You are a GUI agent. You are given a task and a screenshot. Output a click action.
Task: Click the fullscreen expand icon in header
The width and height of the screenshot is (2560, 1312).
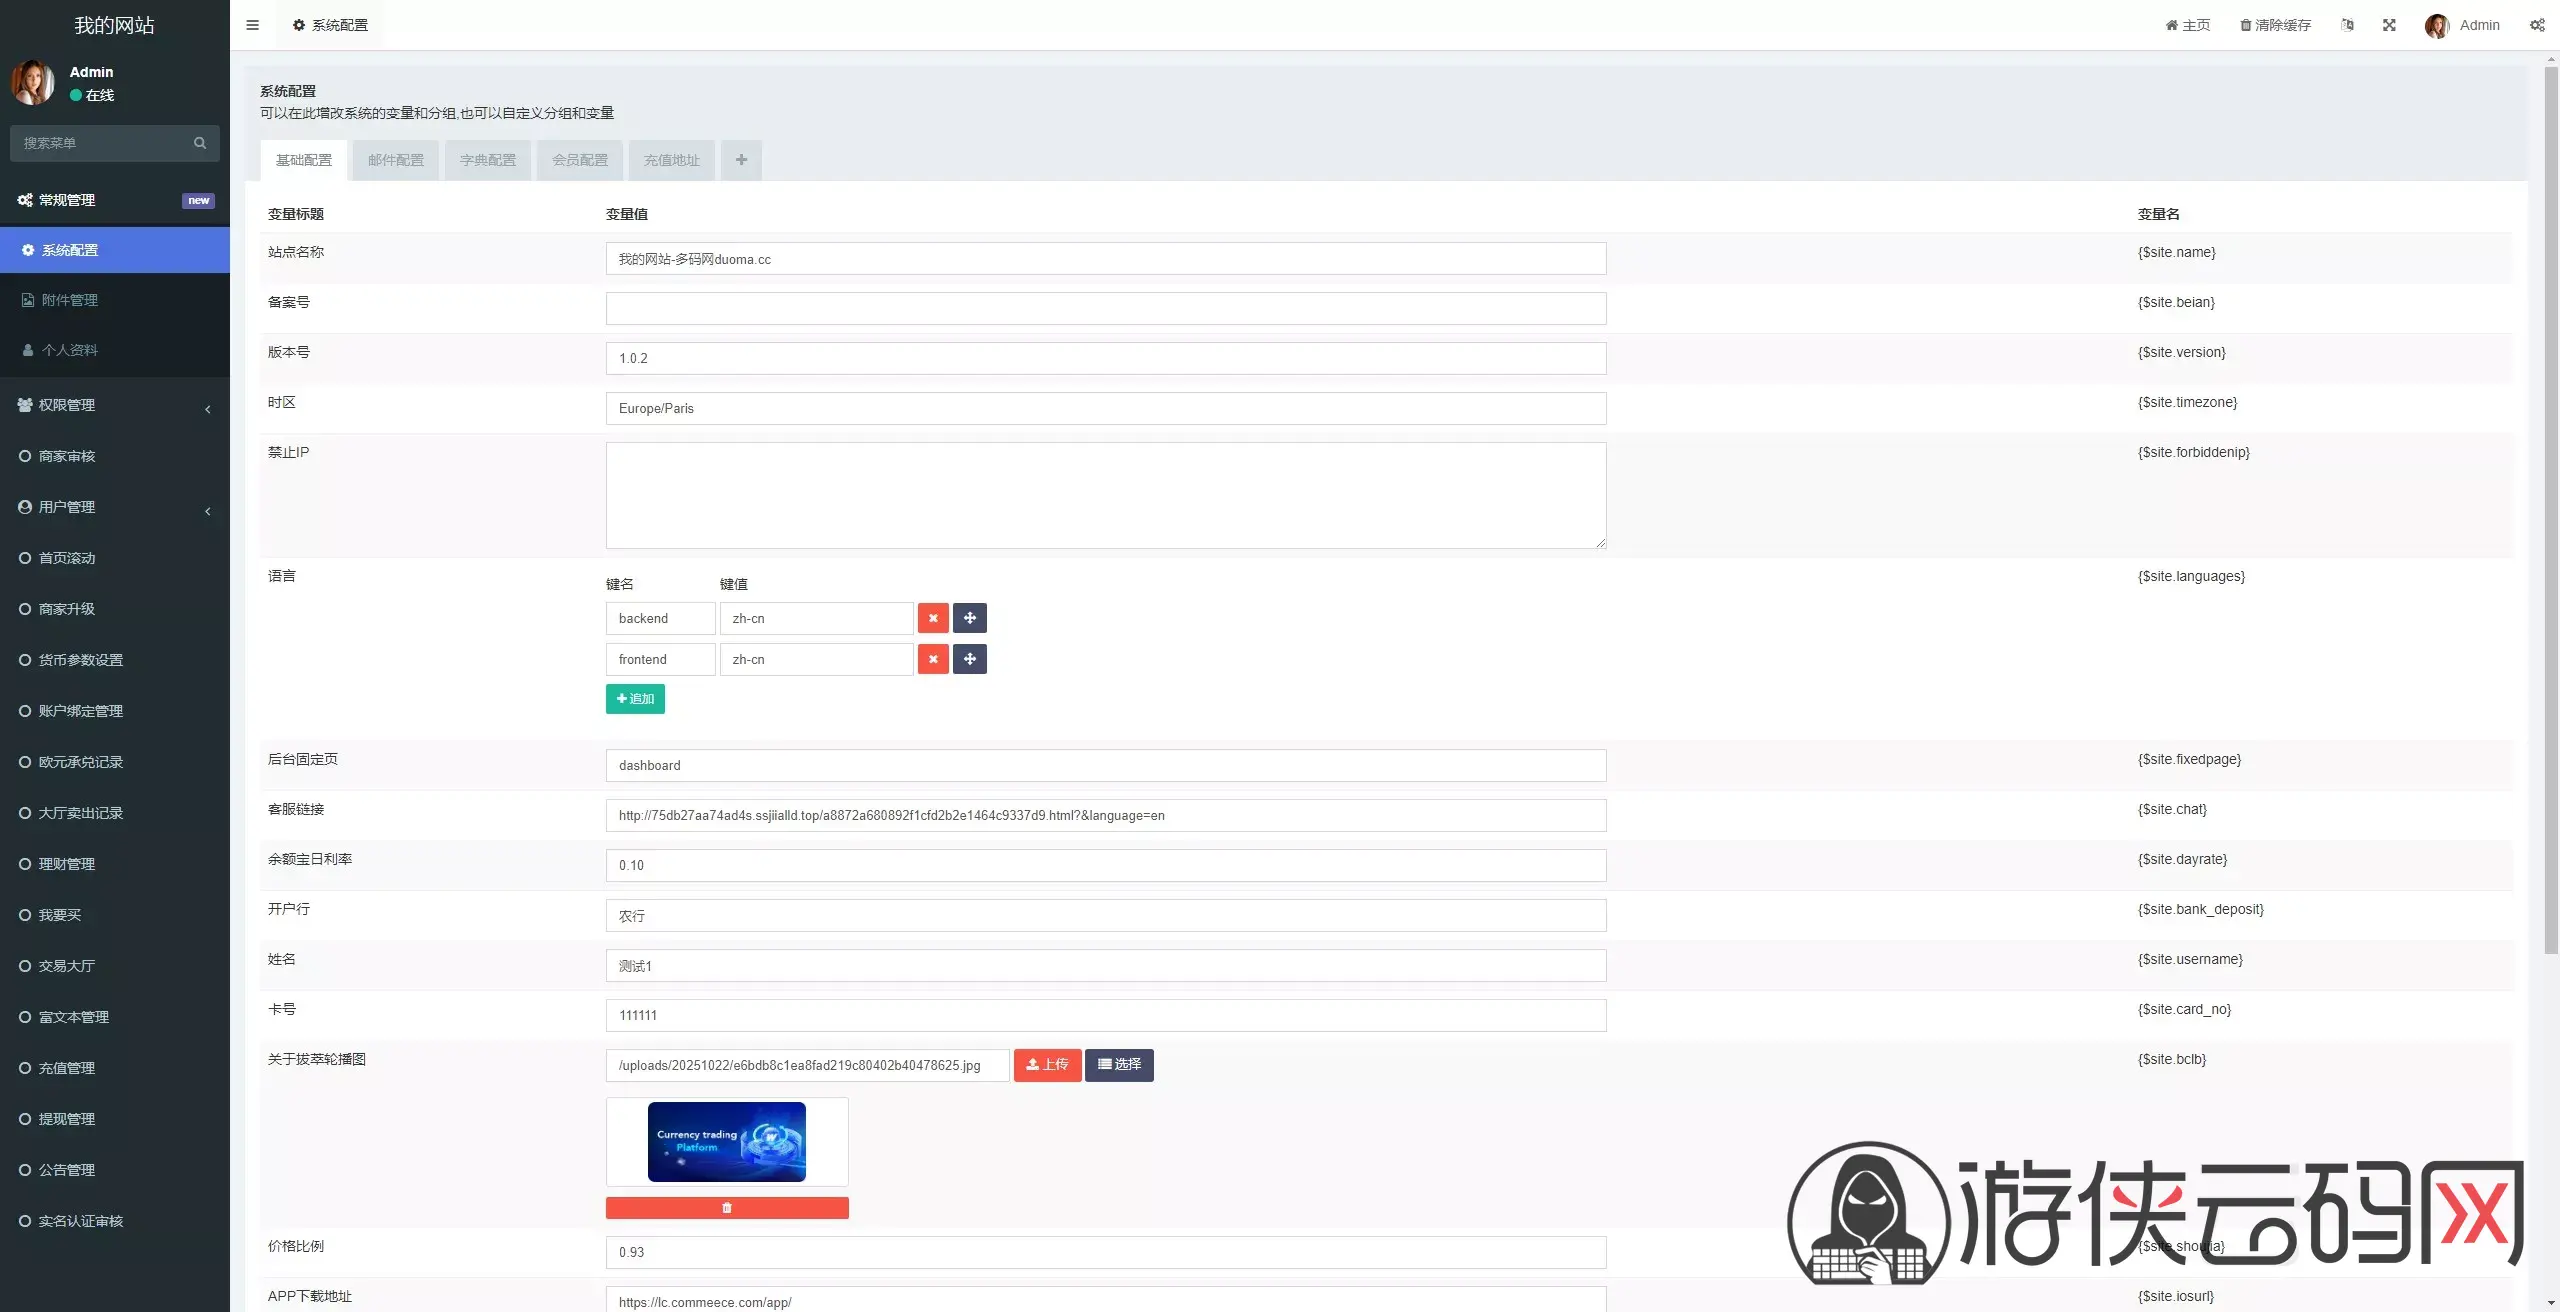pos(2389,25)
